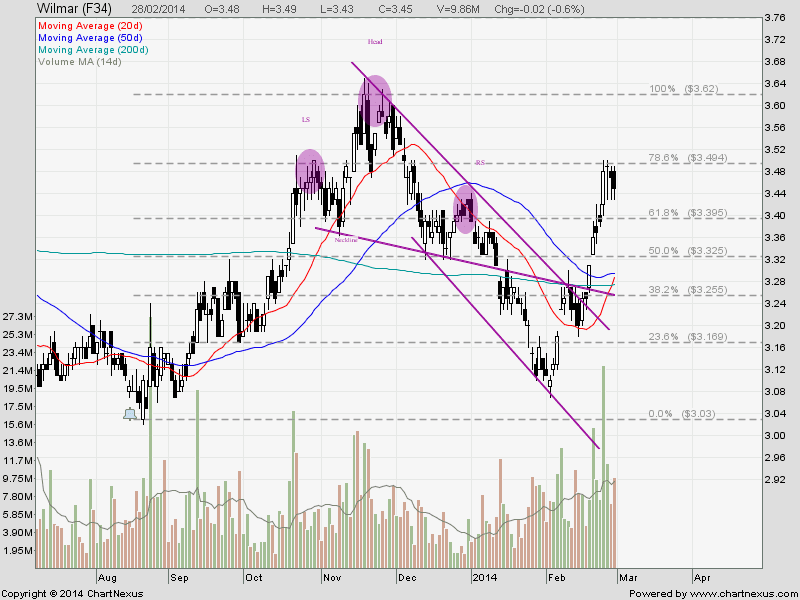Click the alert bell icon on the chart
Image resolution: width=800 pixels, height=600 pixels.
pos(130,414)
